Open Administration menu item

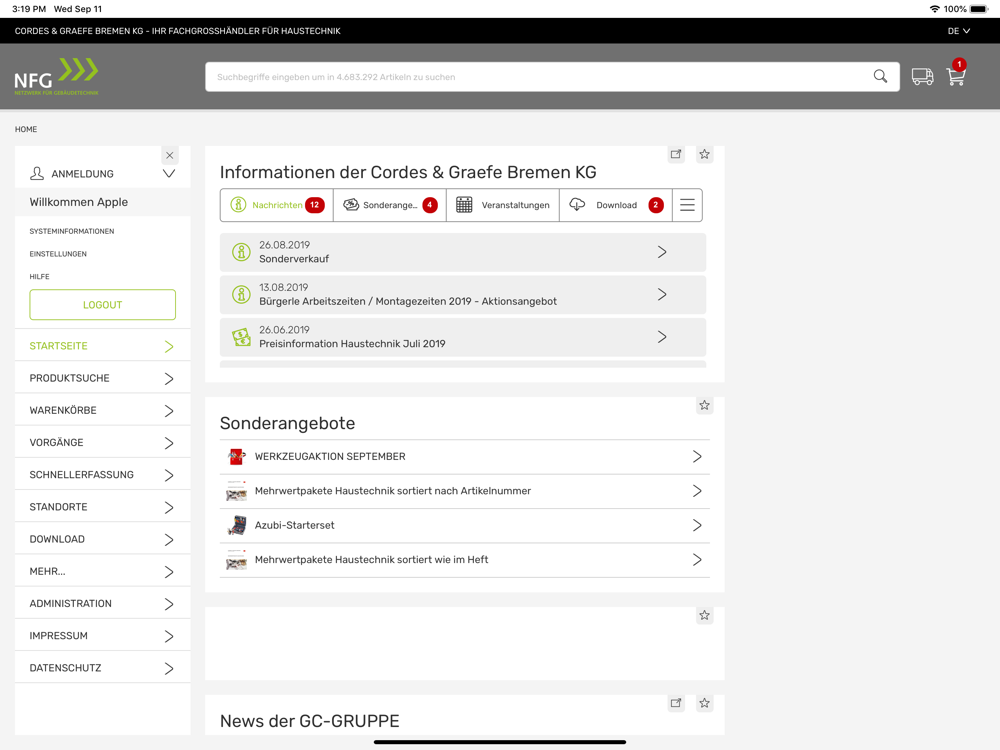click(x=102, y=603)
